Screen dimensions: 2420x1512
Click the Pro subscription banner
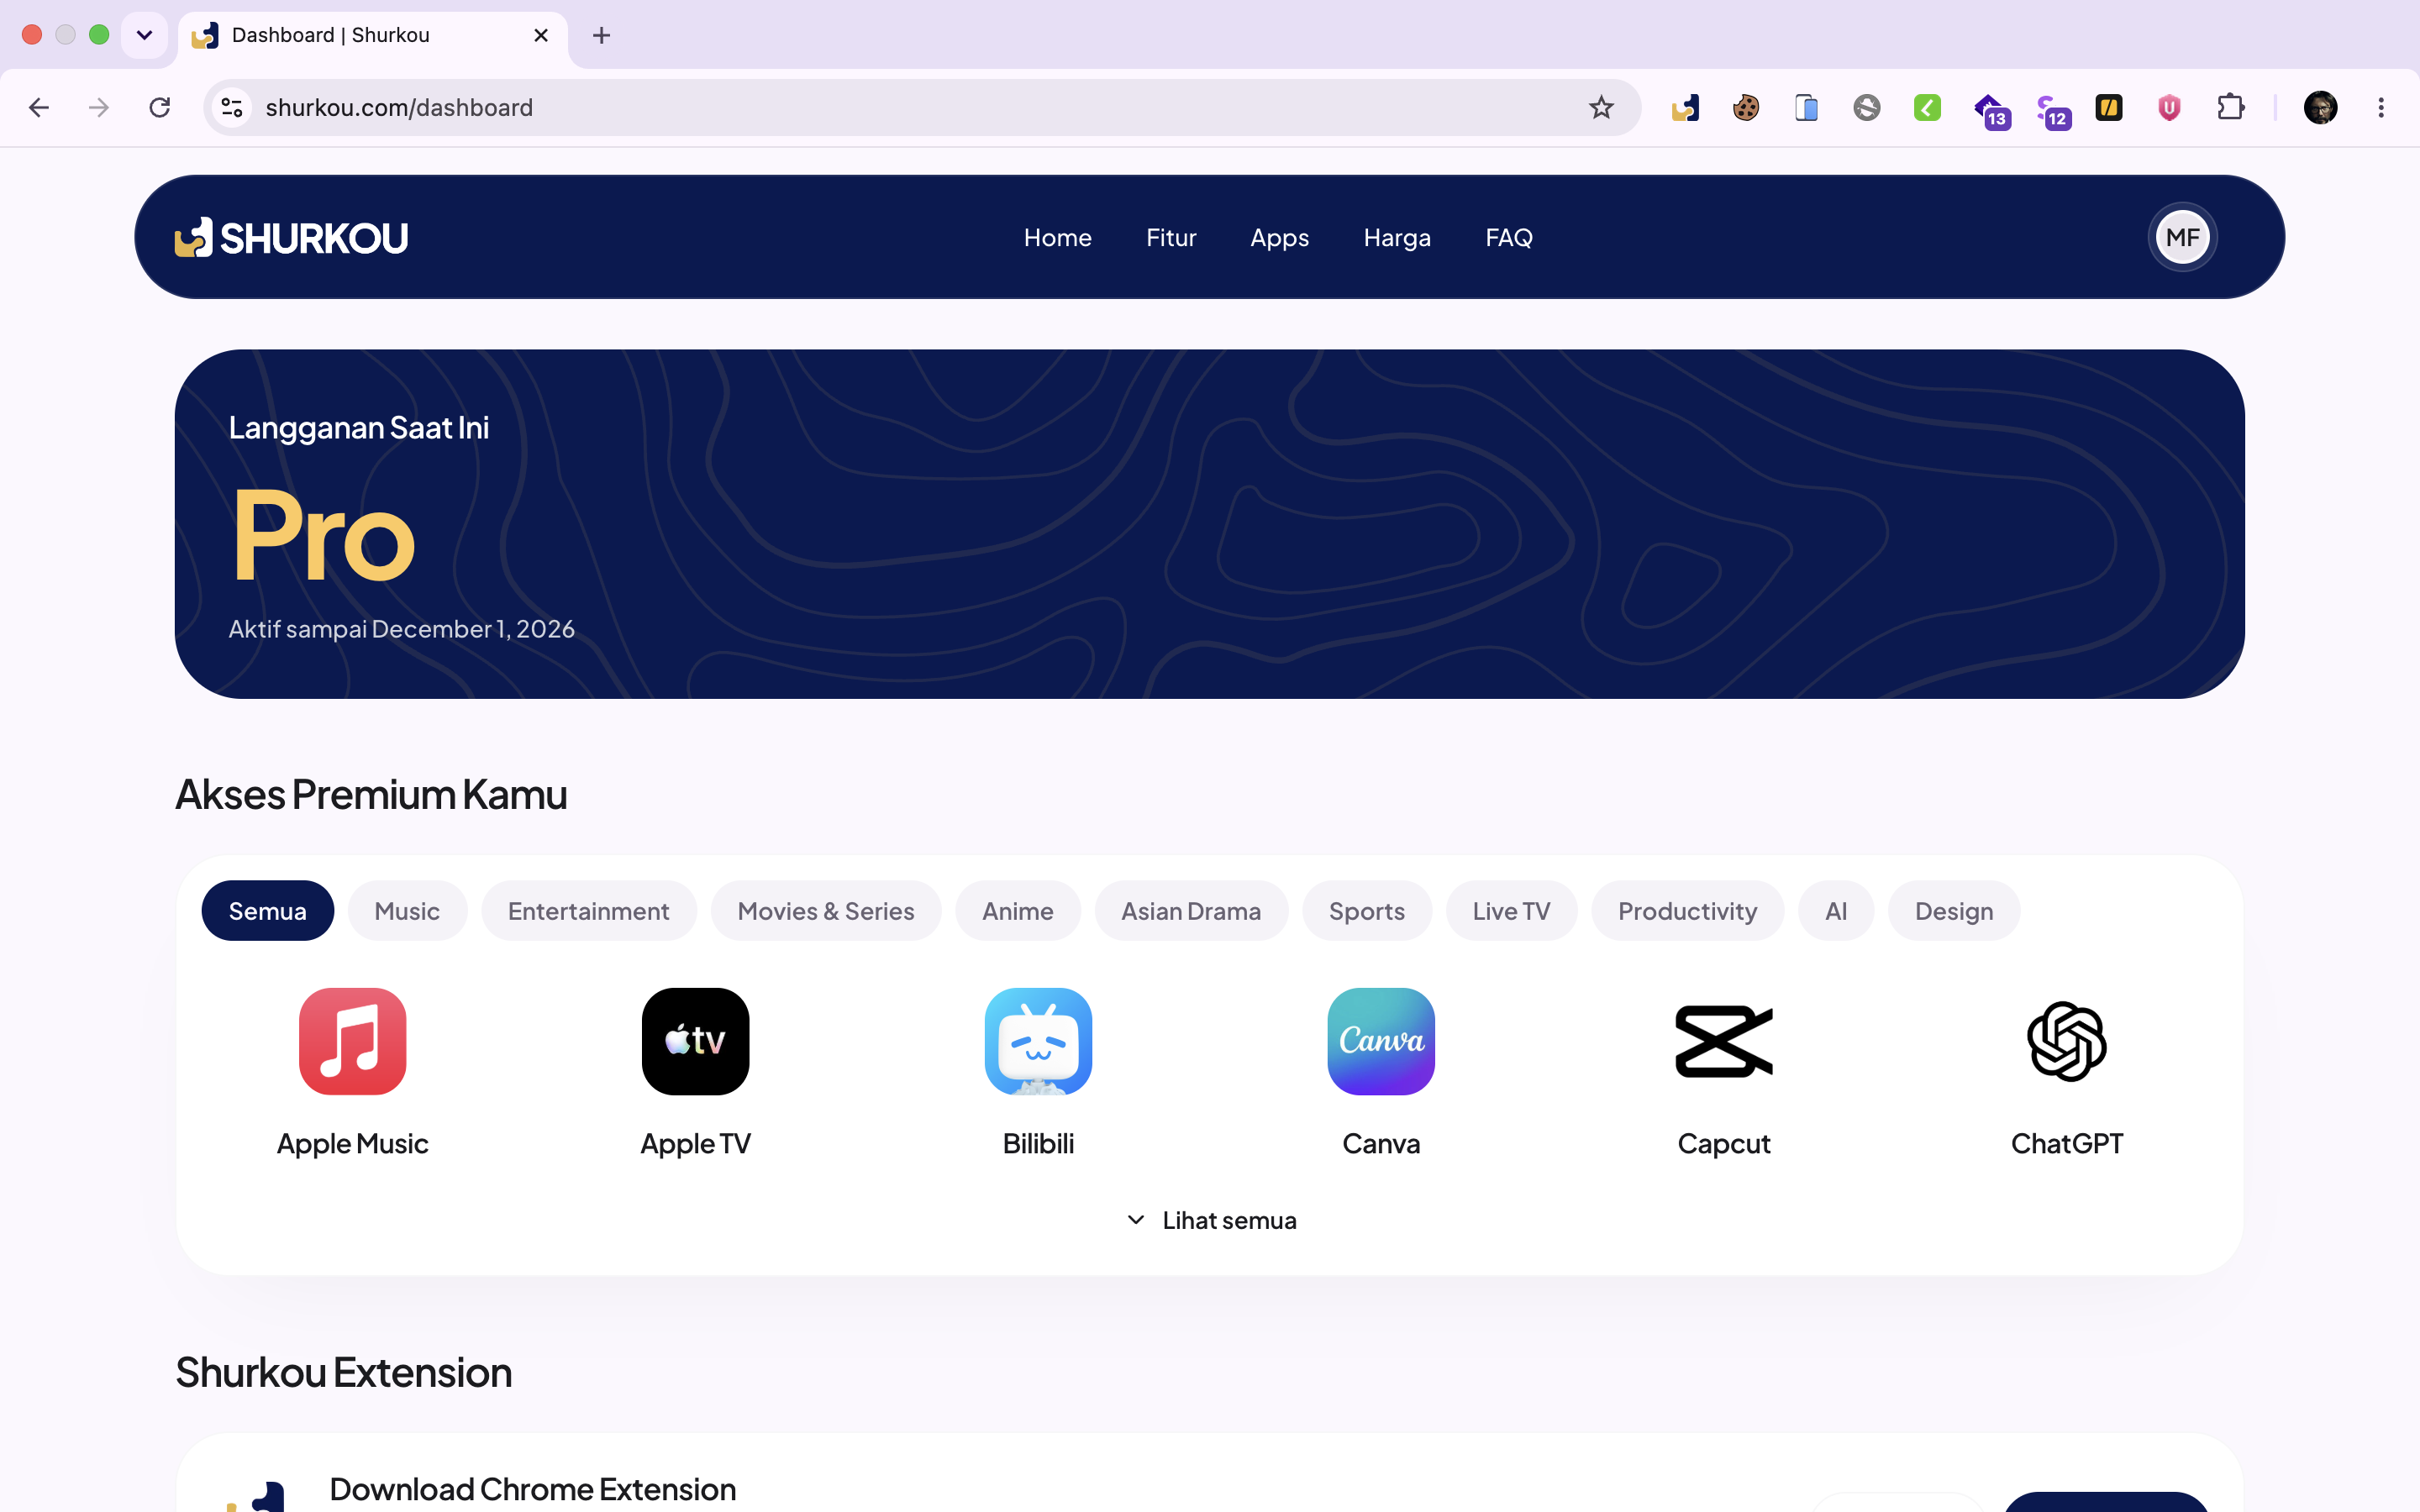coord(1209,523)
